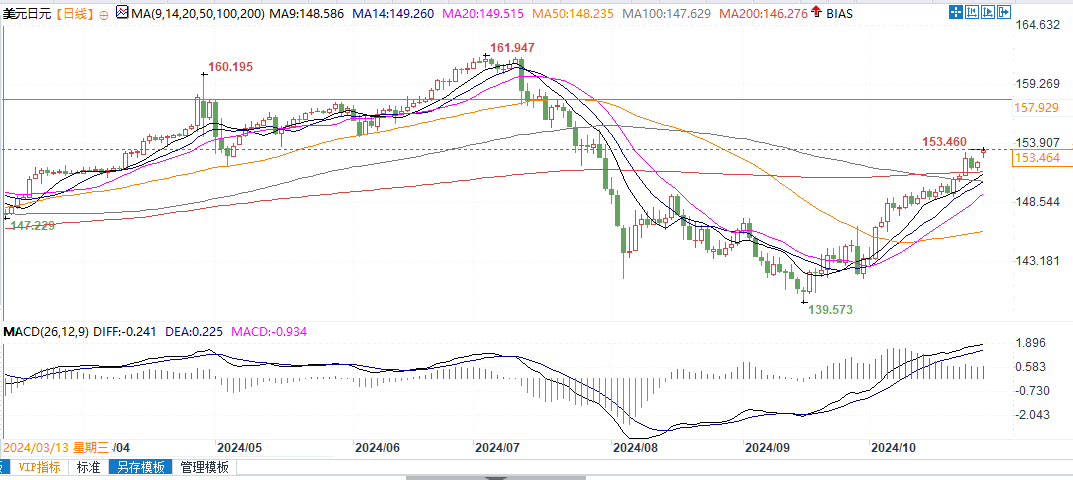Click the 161.947 peak price marker

coord(510,48)
